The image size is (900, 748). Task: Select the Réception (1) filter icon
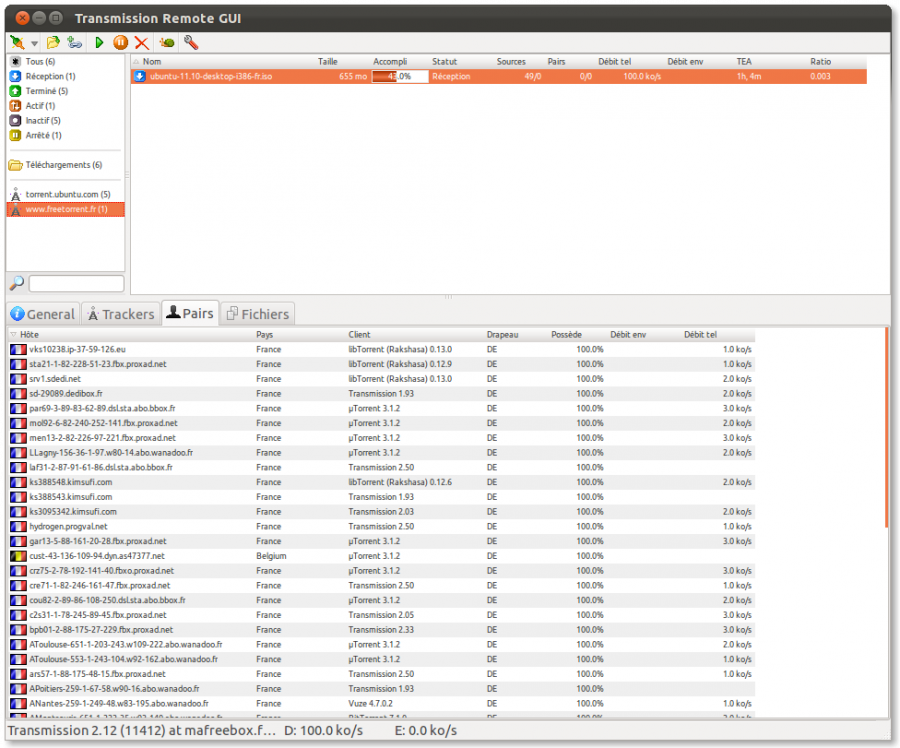pyautogui.click(x=15, y=76)
